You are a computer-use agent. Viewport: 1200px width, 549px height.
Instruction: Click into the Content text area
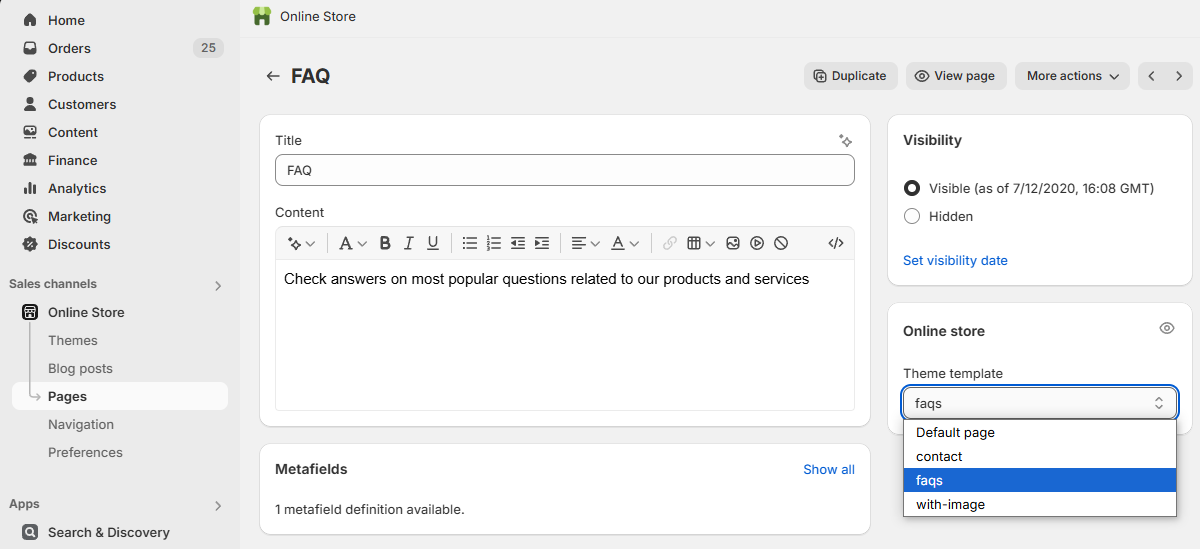point(565,335)
